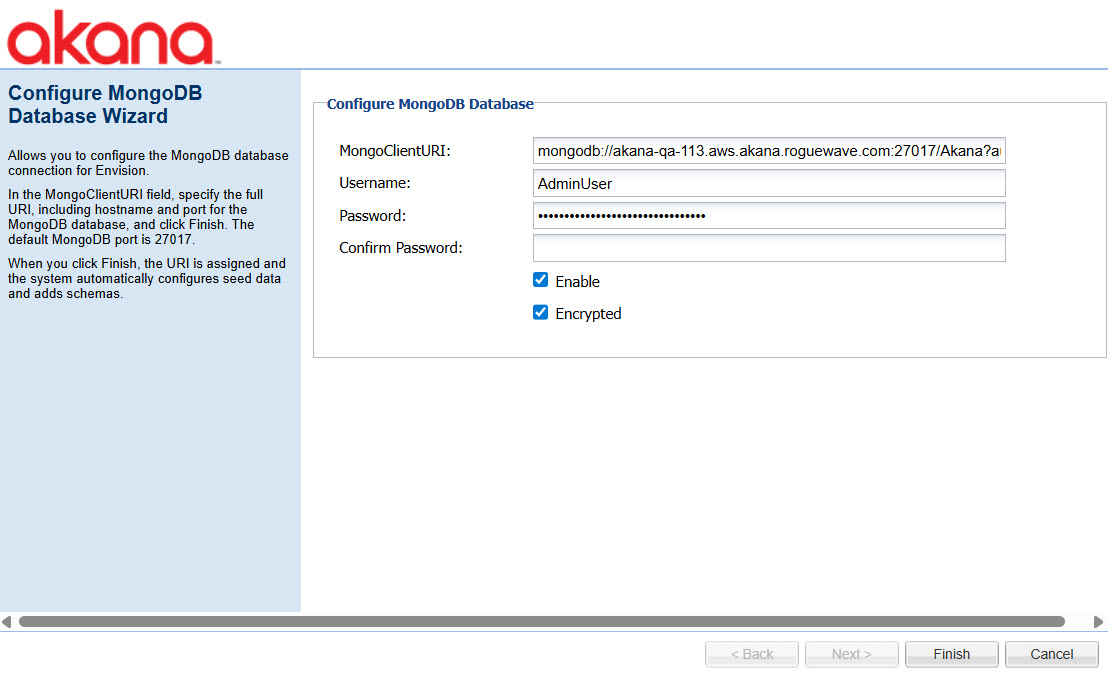Click the empty Confirm Password field
Viewport: 1118px width, 676px height.
[x=768, y=248]
